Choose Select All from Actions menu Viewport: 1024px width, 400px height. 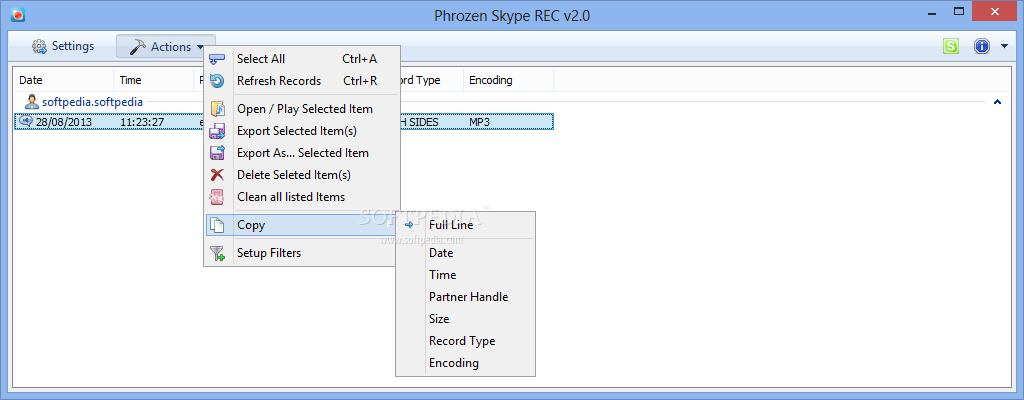coord(302,59)
